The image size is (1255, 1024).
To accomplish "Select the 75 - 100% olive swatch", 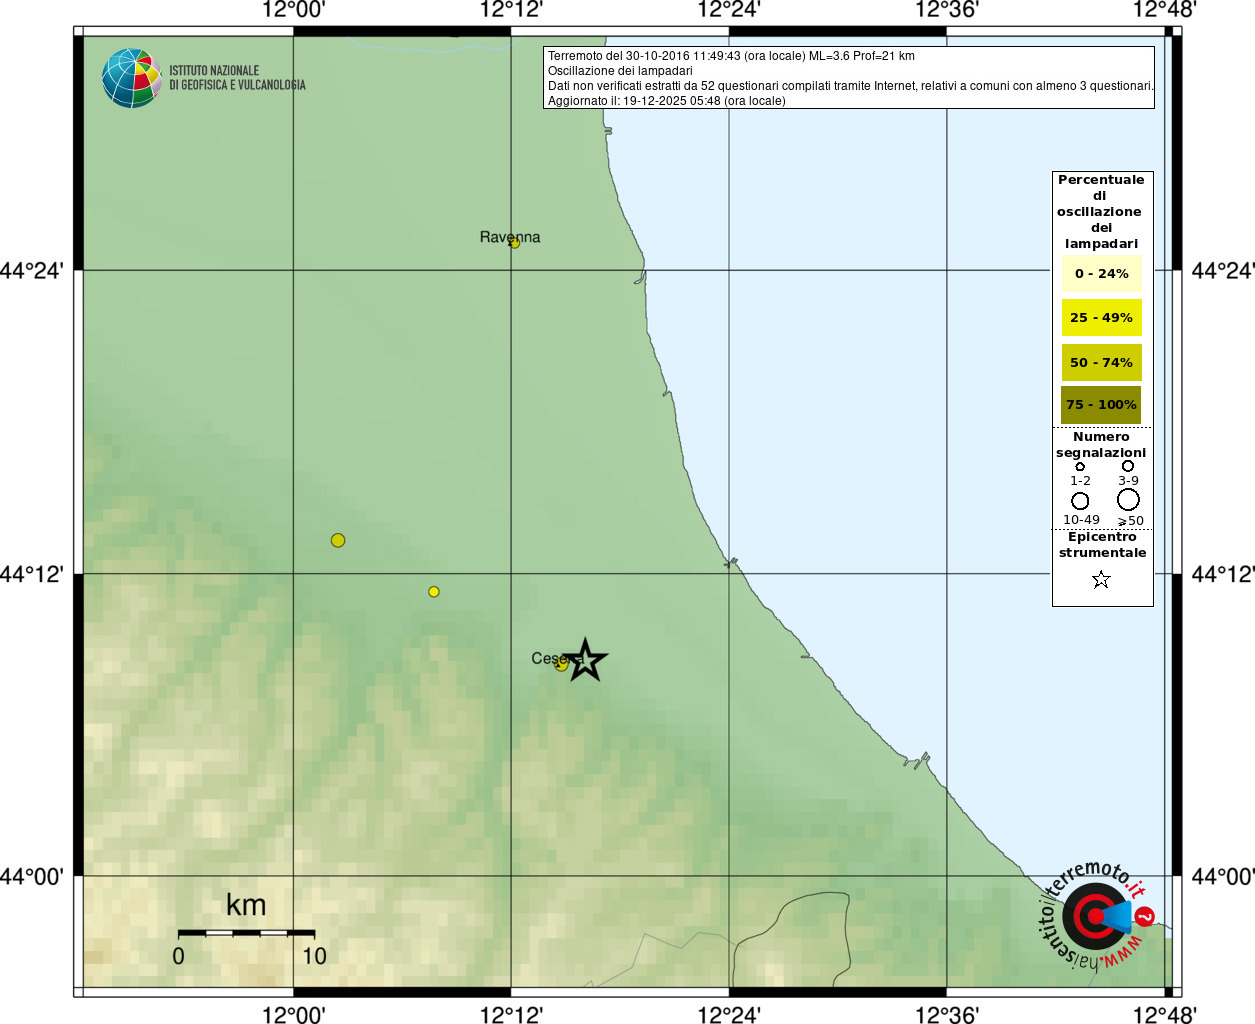I will [x=1101, y=405].
